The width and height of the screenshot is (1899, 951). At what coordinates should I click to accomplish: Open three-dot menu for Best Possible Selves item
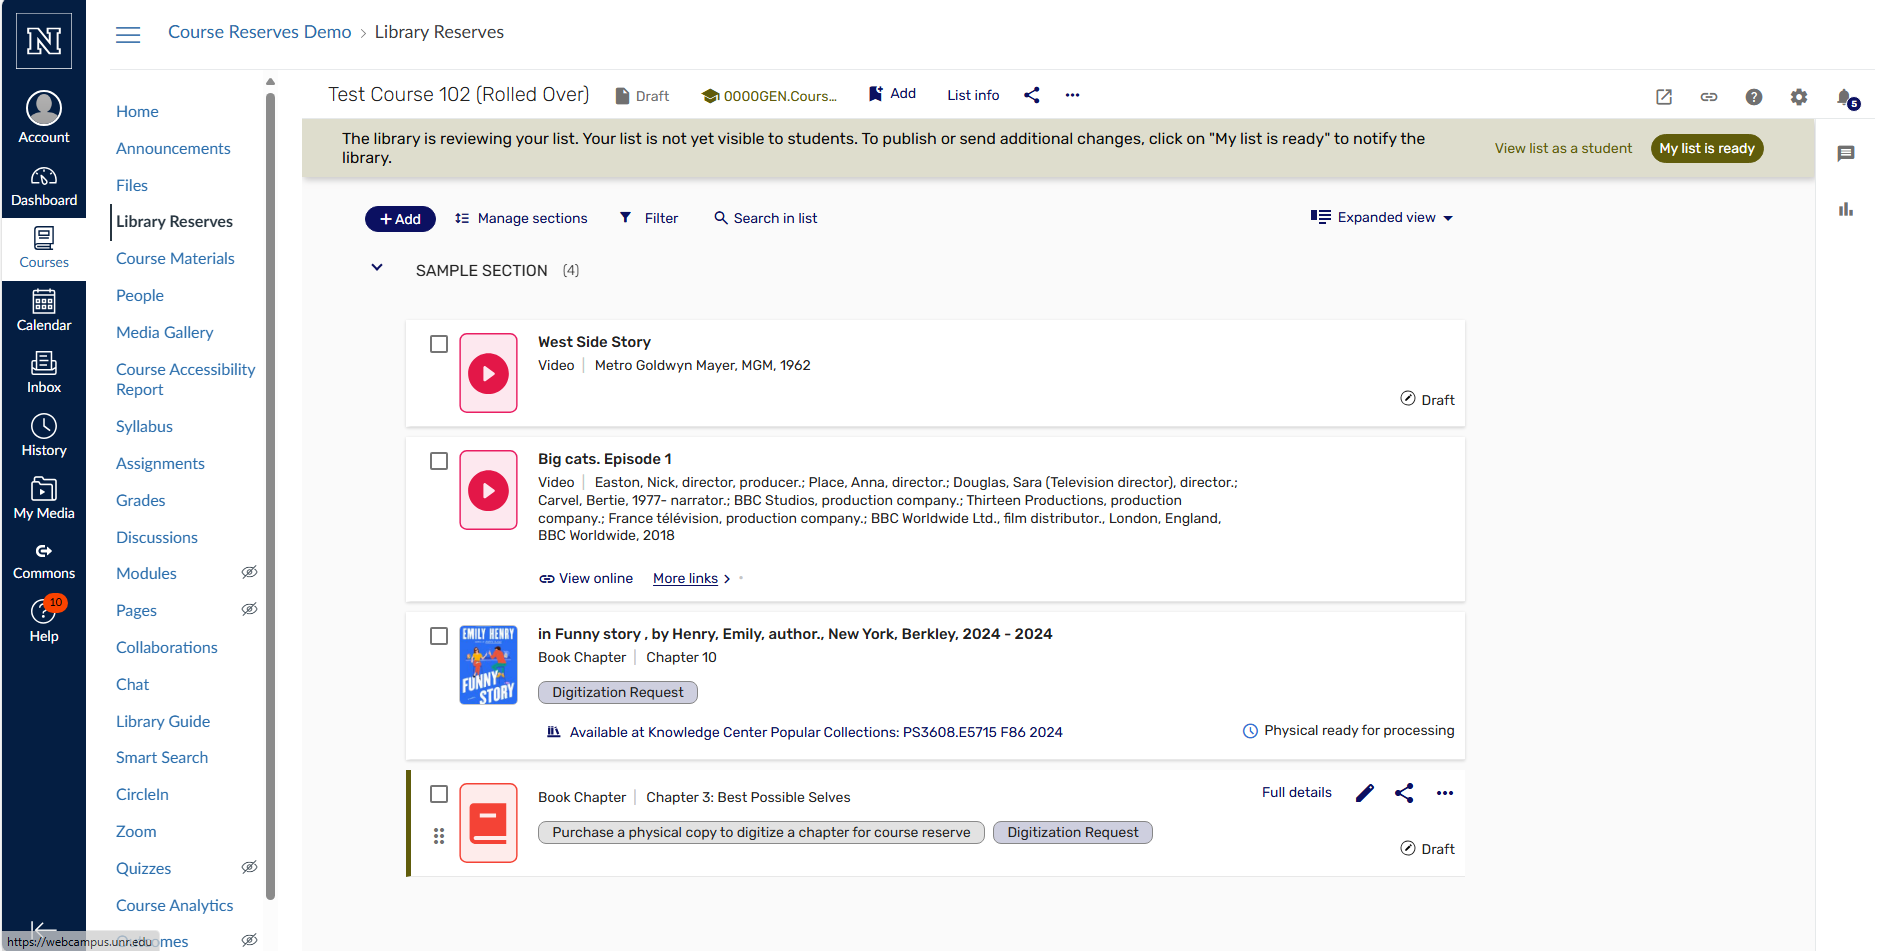(1445, 793)
